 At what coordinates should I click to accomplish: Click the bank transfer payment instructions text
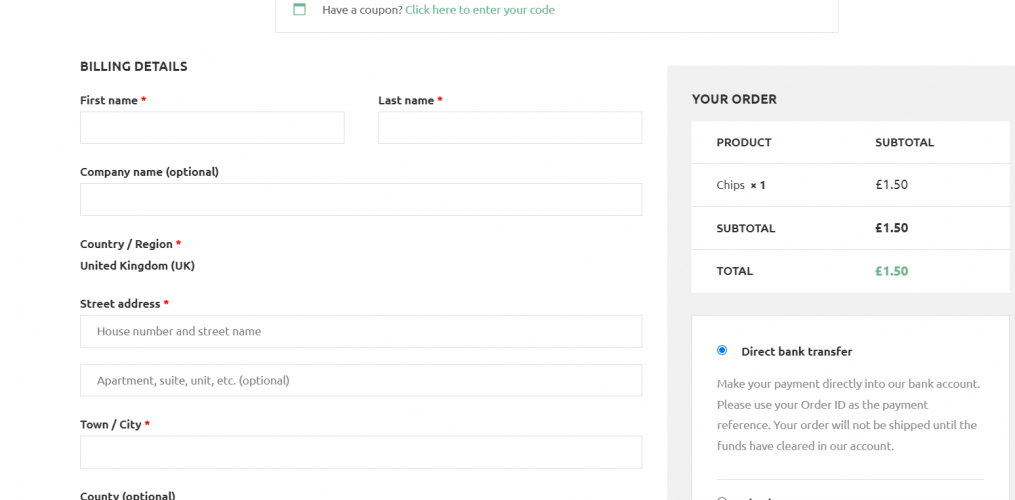848,415
